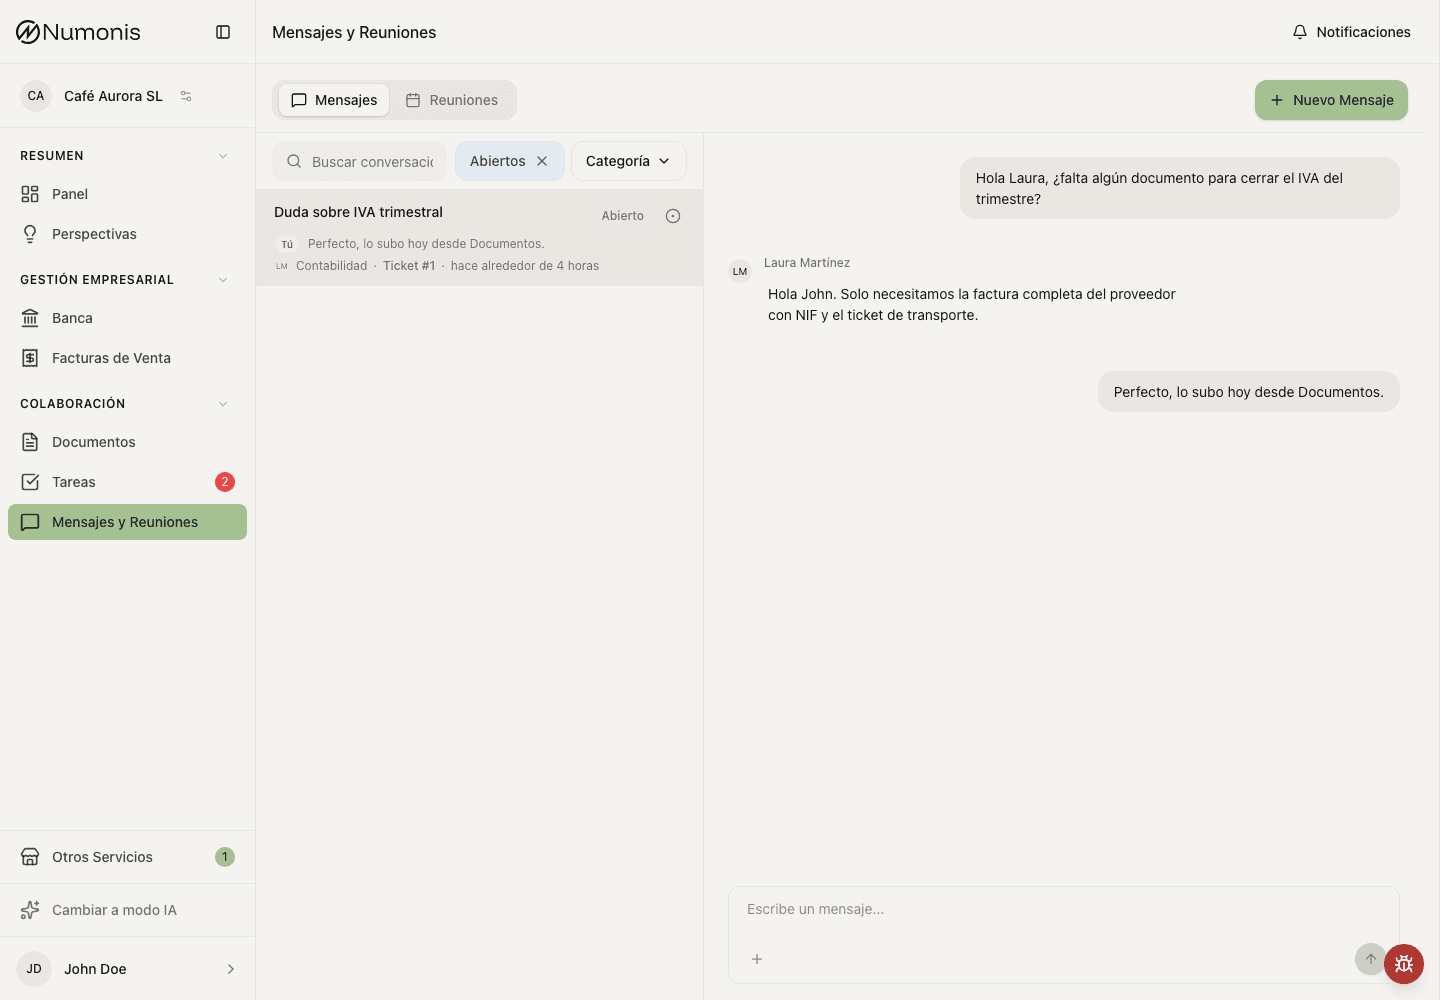Viewport: 1440px width, 1000px height.
Task: Click open status circle icon on ticket
Action: [673, 216]
